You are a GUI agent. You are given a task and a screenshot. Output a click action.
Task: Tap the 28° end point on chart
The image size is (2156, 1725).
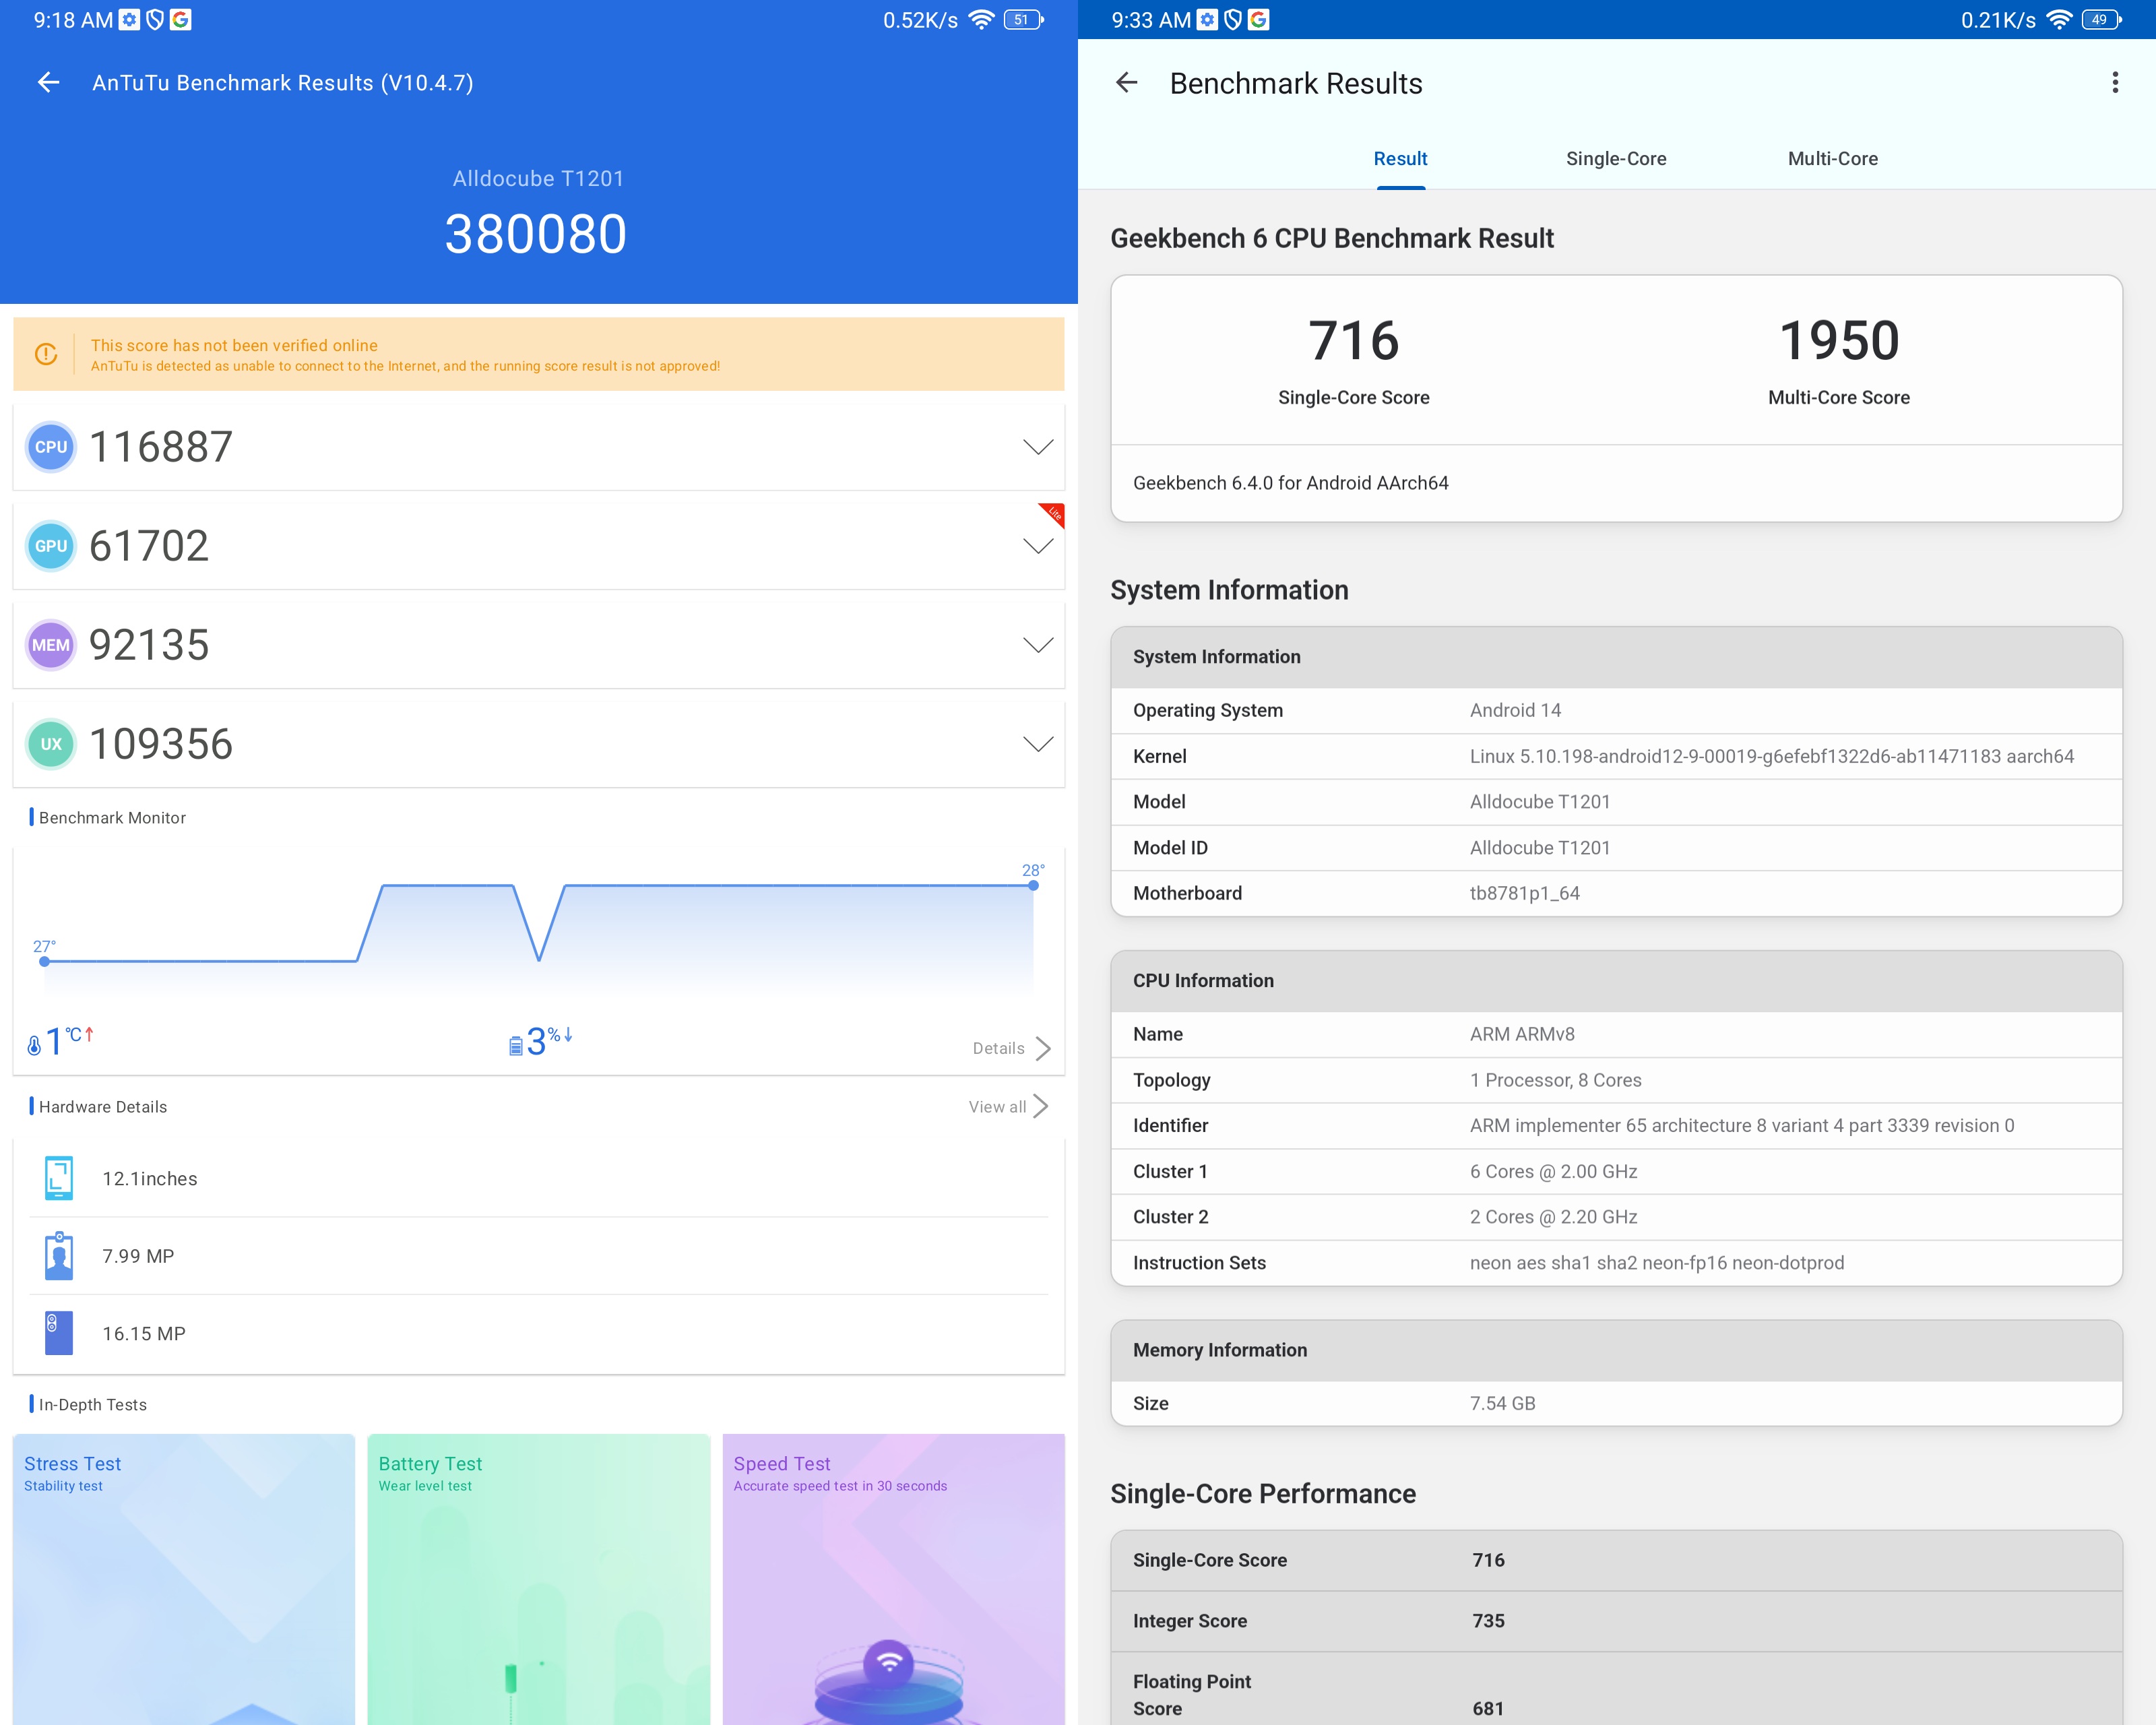pyautogui.click(x=1033, y=885)
